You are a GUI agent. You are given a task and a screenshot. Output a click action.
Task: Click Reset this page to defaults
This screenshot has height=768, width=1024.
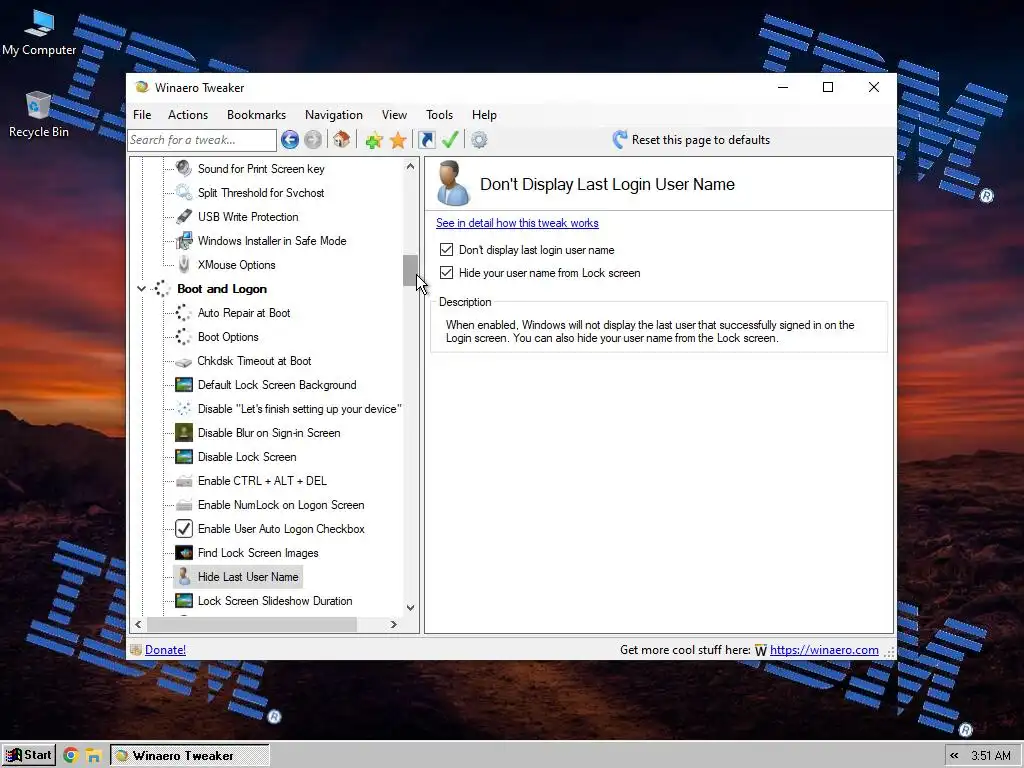[x=692, y=140]
